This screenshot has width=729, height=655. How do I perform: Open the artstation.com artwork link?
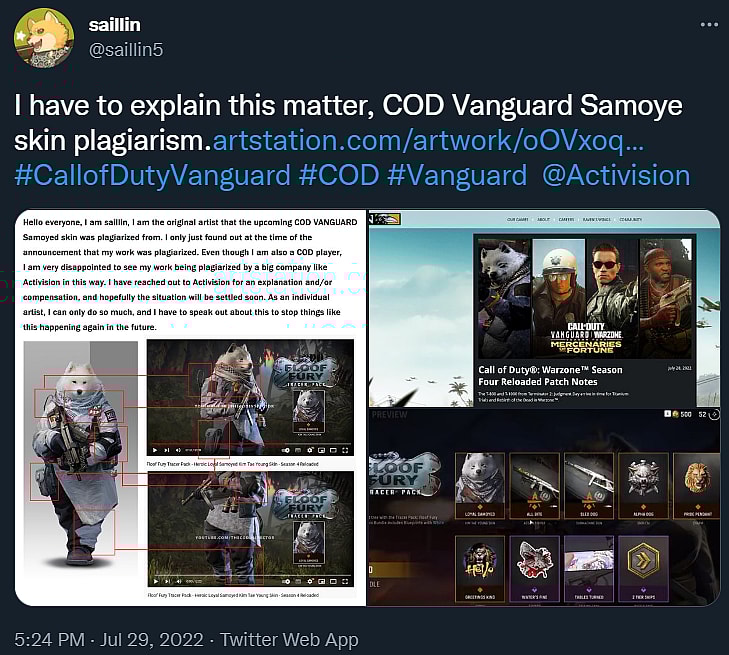tap(428, 140)
